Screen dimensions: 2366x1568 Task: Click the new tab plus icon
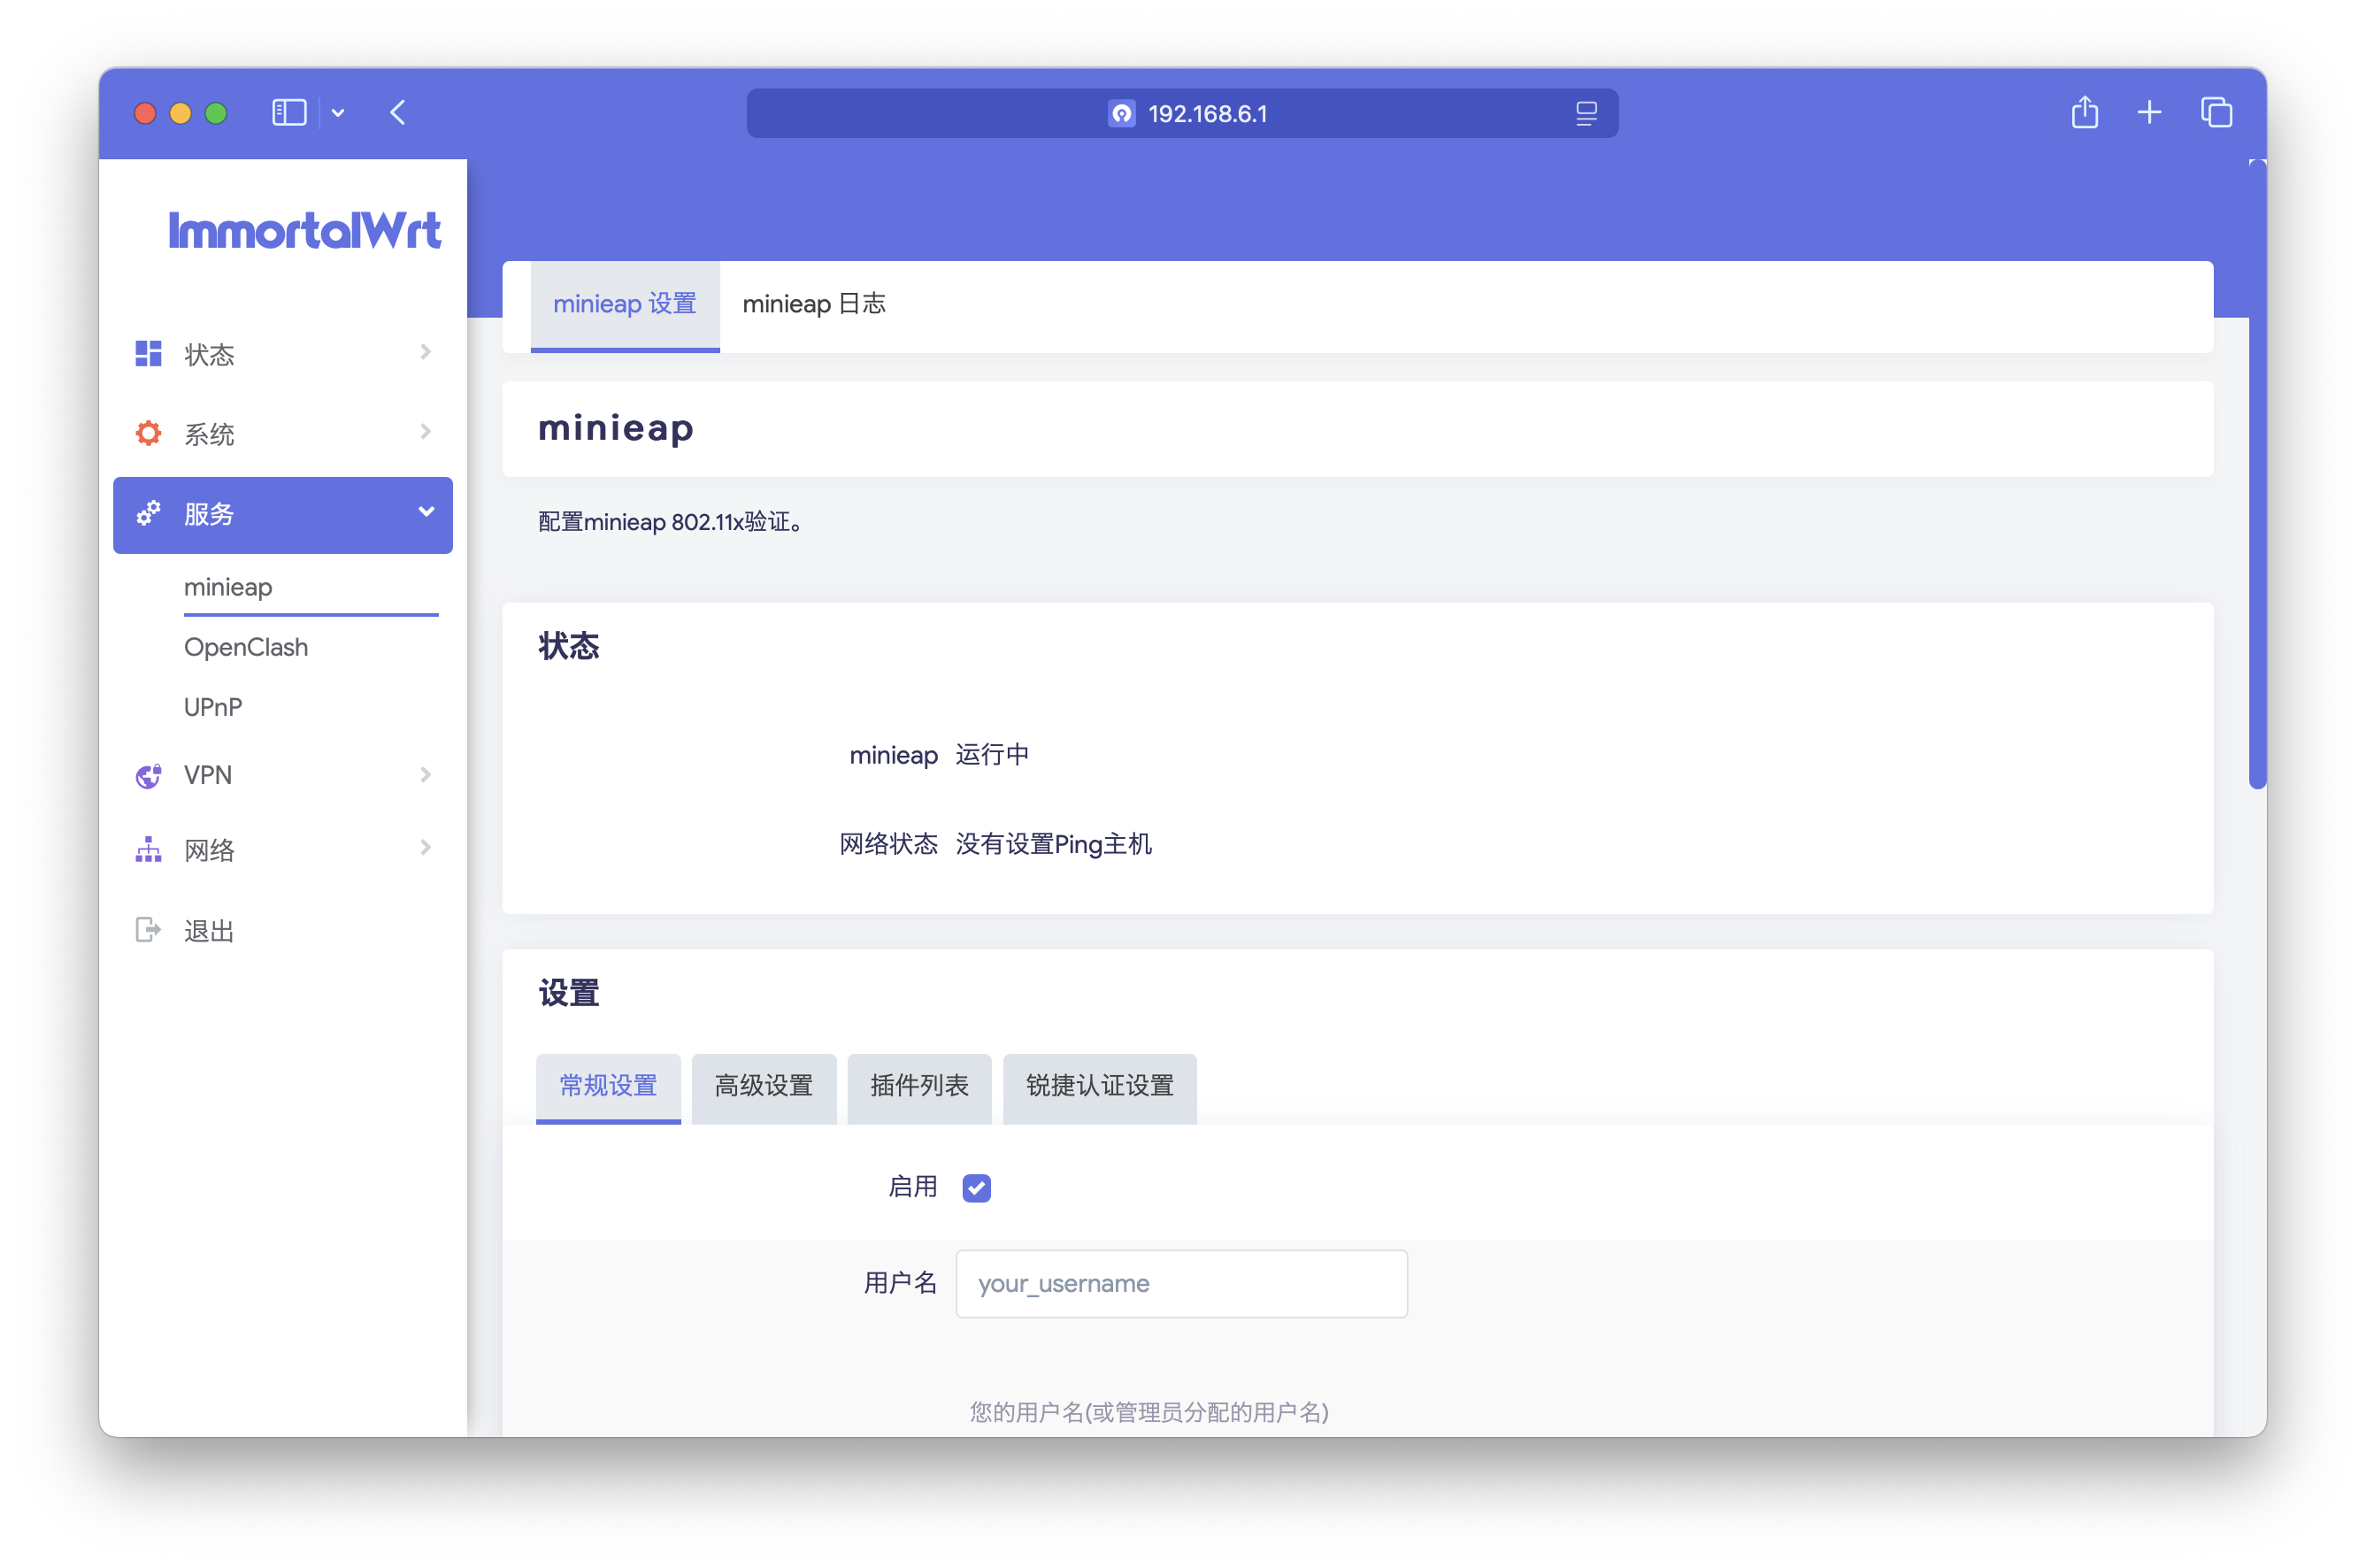(x=2149, y=113)
